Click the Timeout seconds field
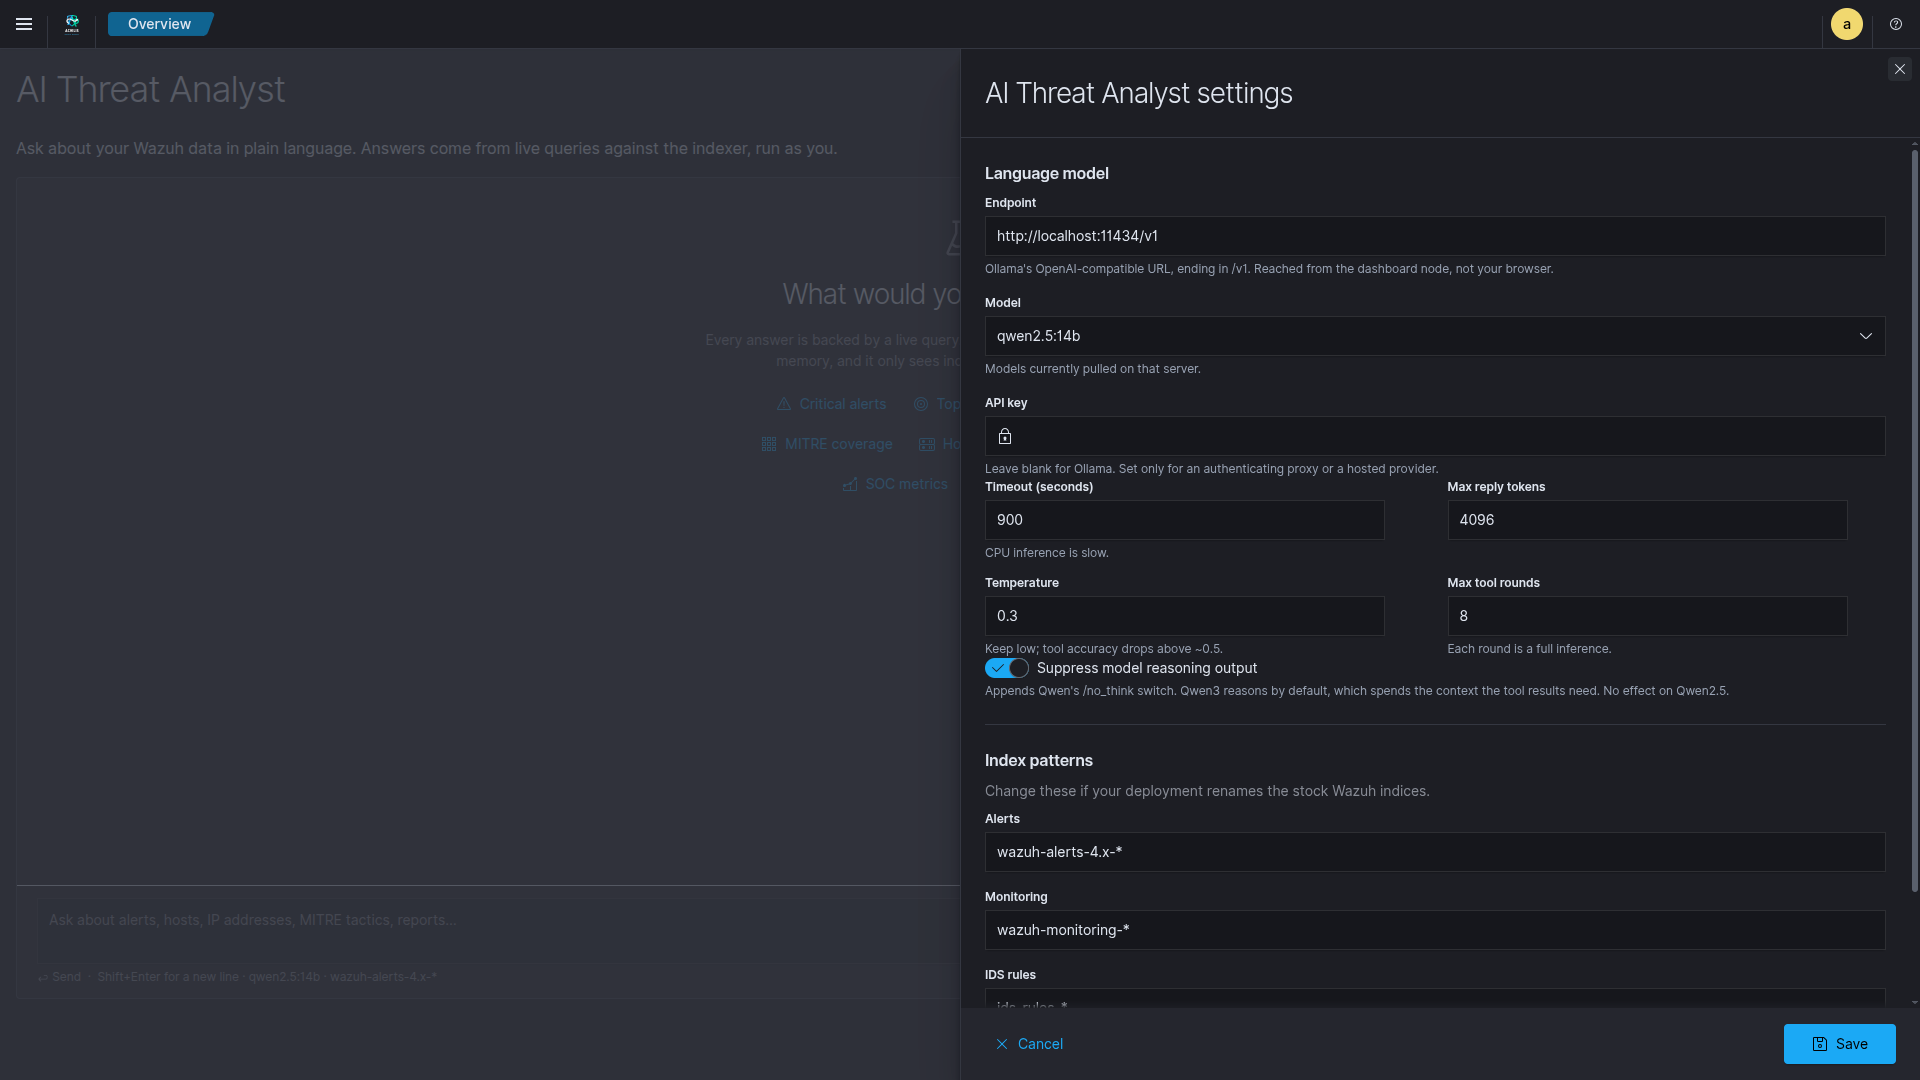The image size is (1920, 1080). click(1185, 520)
